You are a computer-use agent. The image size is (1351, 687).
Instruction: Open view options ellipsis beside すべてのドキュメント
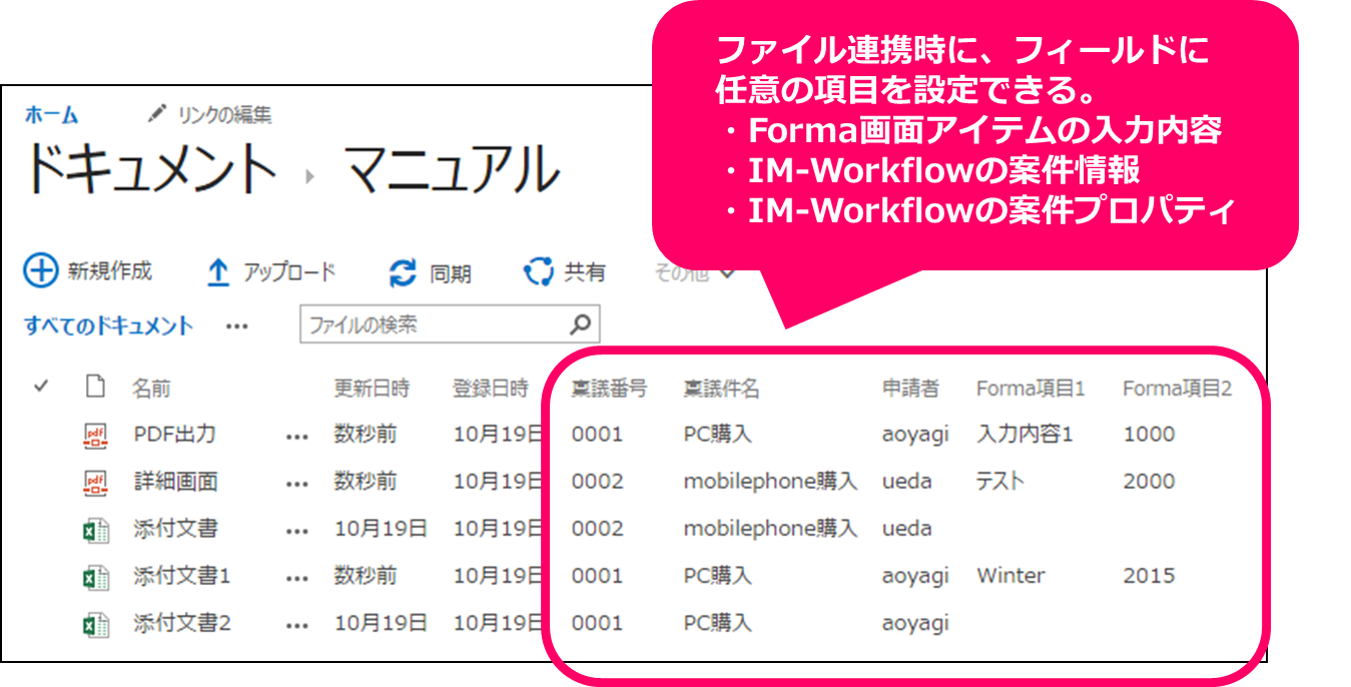[236, 326]
